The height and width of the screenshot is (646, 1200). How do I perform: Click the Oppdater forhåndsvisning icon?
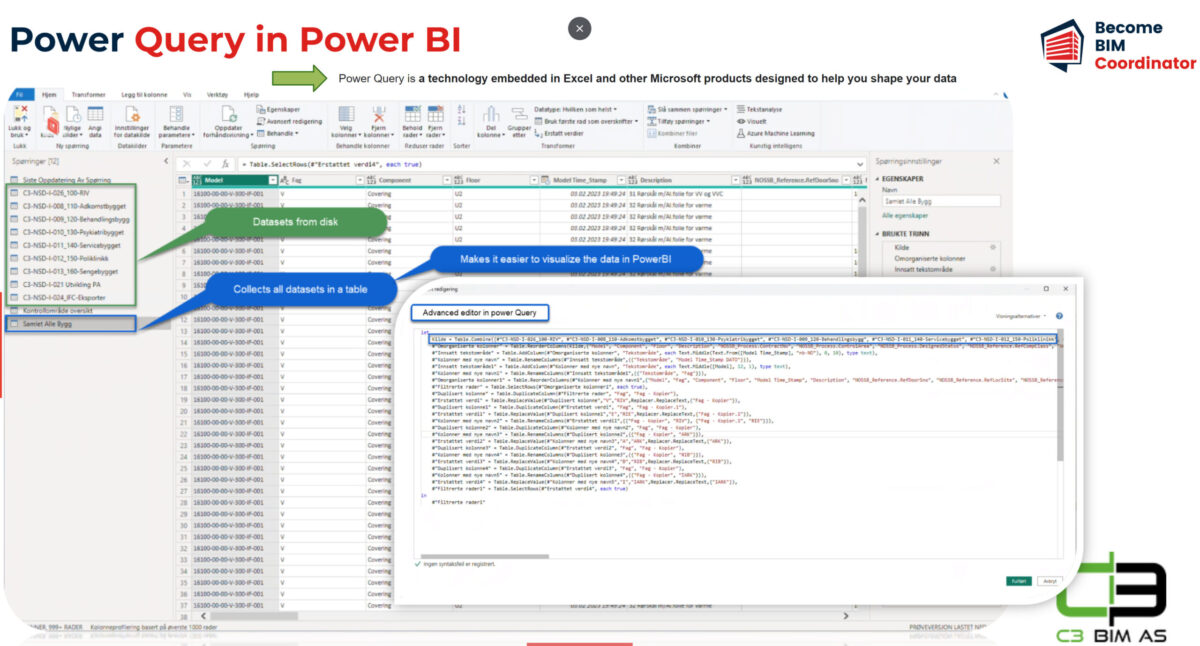[229, 114]
